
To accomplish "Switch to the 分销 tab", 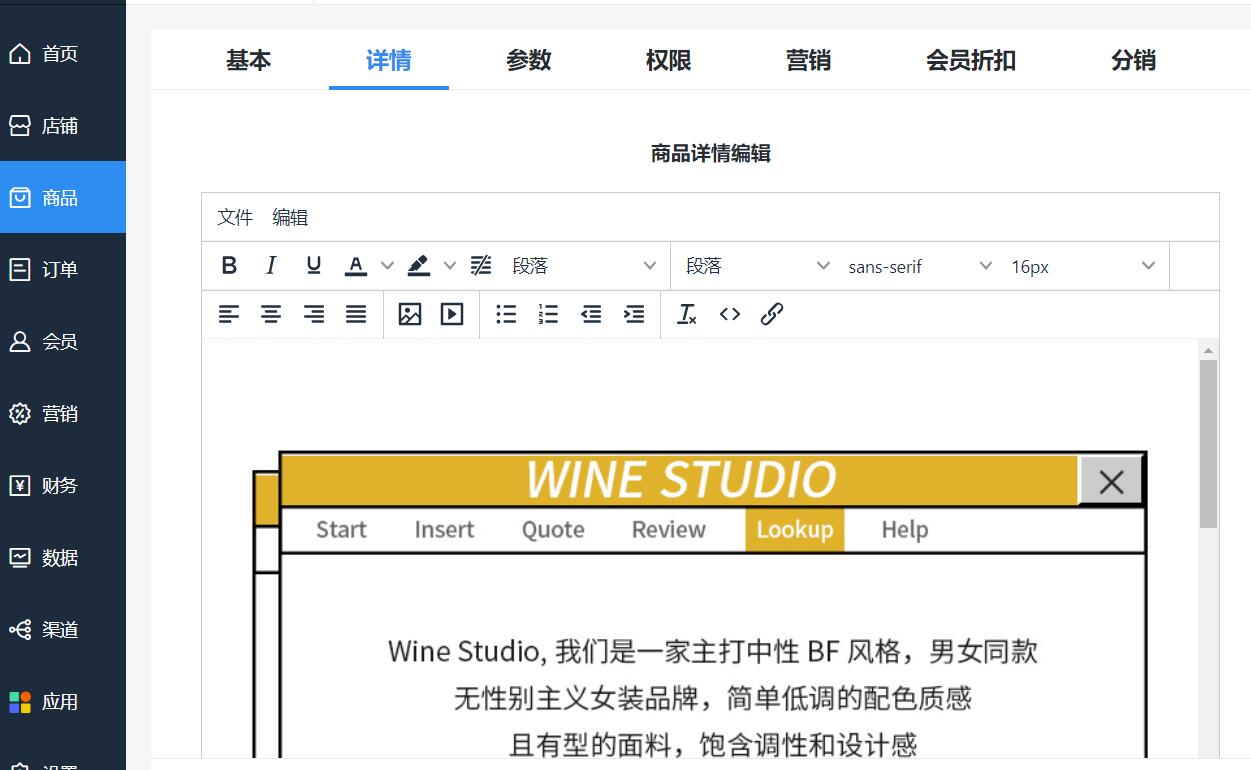I will coord(1134,60).
